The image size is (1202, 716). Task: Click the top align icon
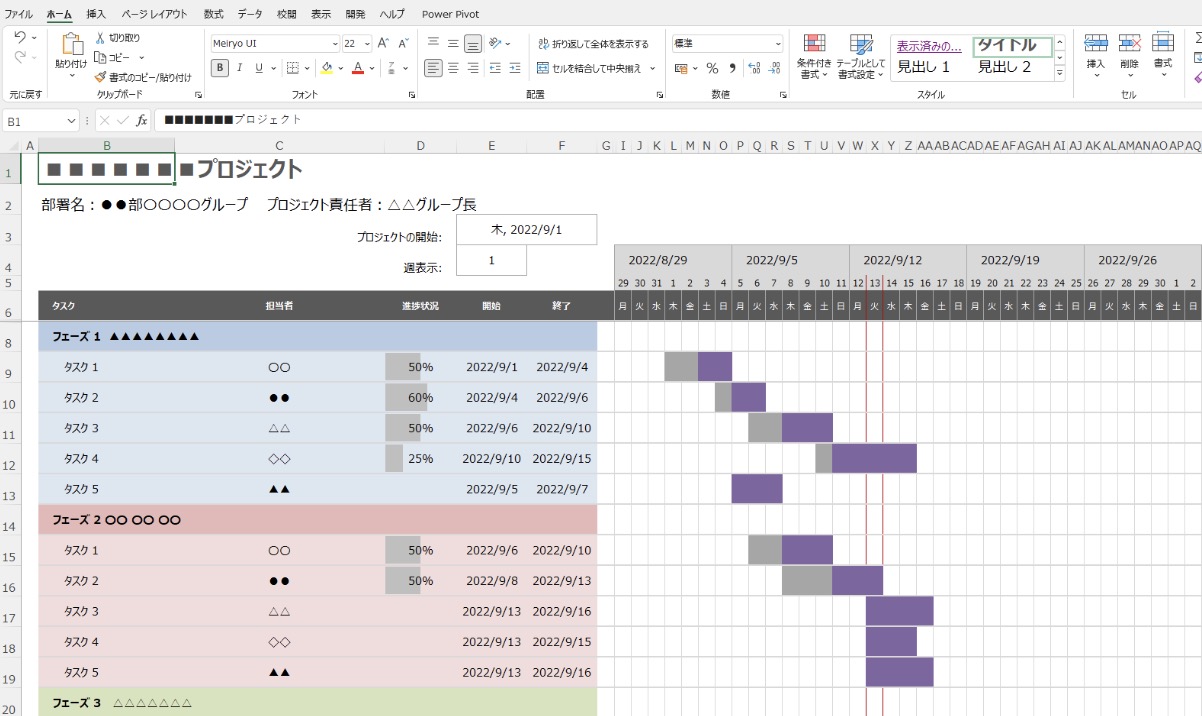pos(433,43)
